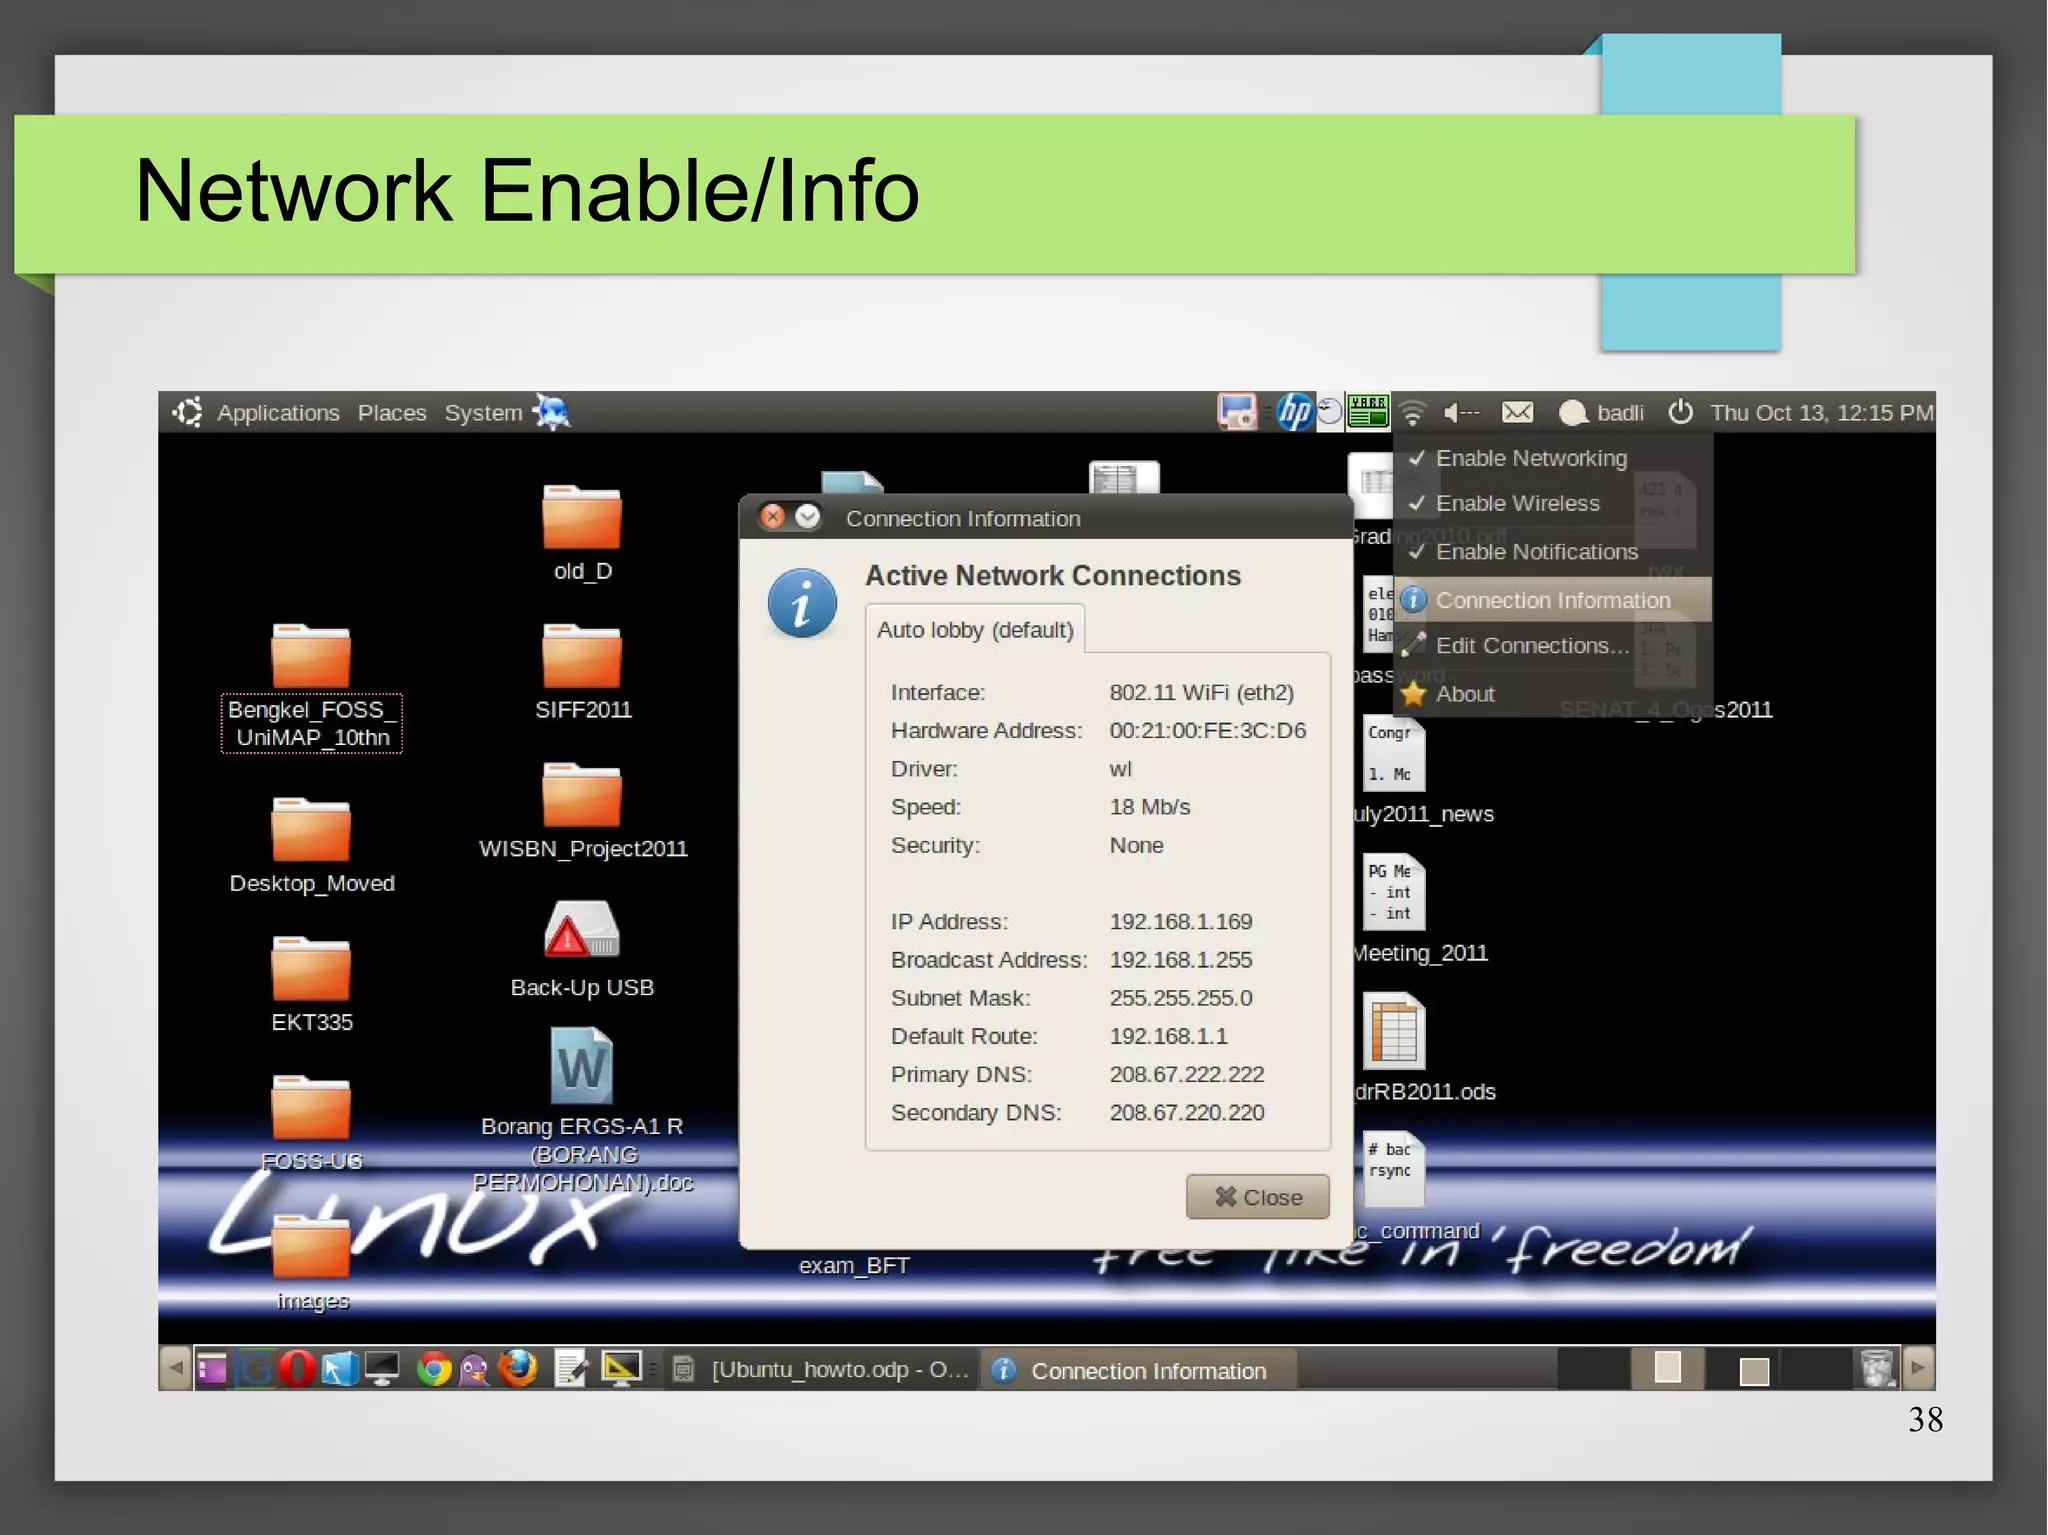Click the Show Desktop icon in bottom panel
Image resolution: width=2048 pixels, height=1535 pixels.
[212, 1368]
